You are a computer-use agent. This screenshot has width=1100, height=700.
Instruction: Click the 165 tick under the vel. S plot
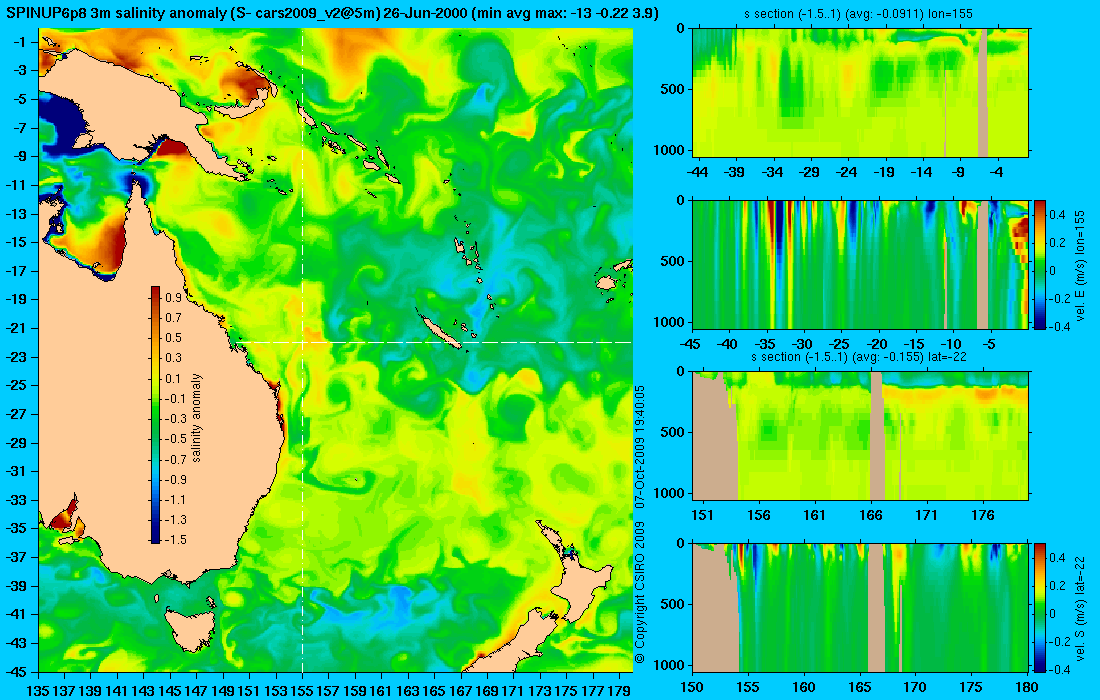point(859,687)
